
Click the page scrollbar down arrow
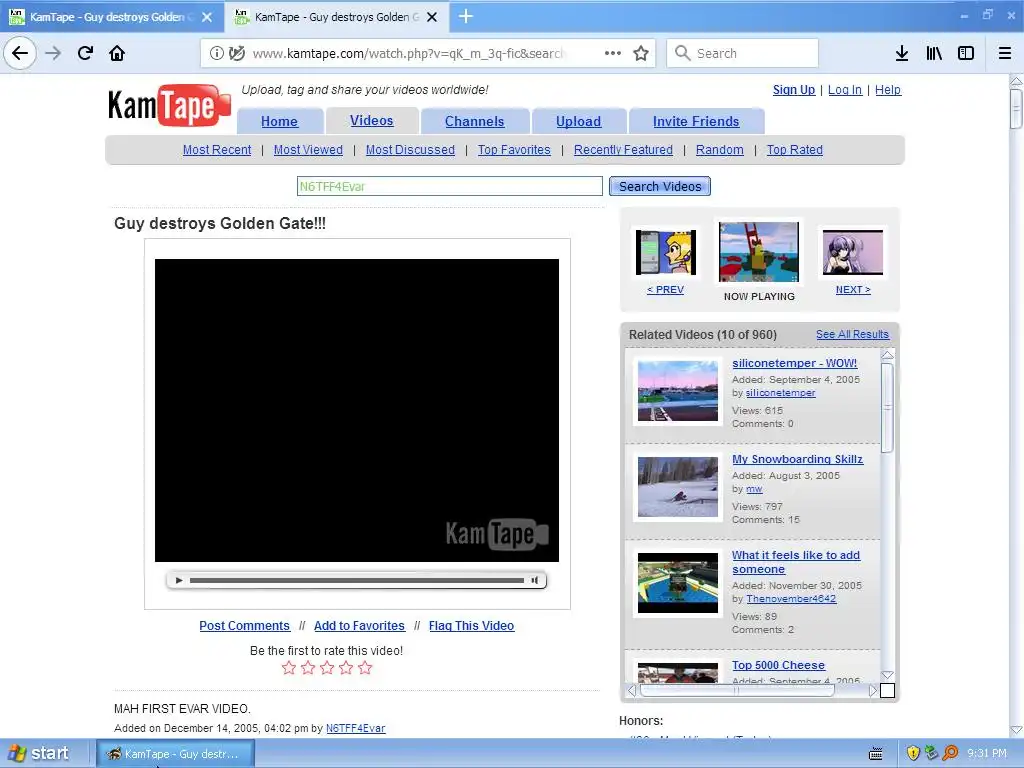pos(1016,730)
